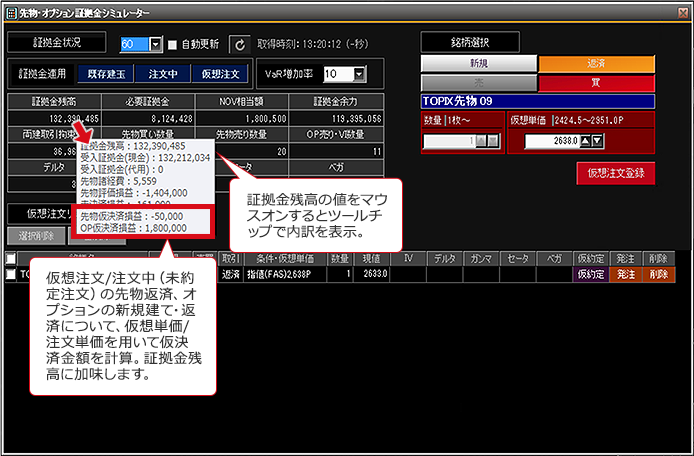This screenshot has height=456, width=694.
Task: Toggle the 既存建玉 margin filter
Action: point(106,74)
